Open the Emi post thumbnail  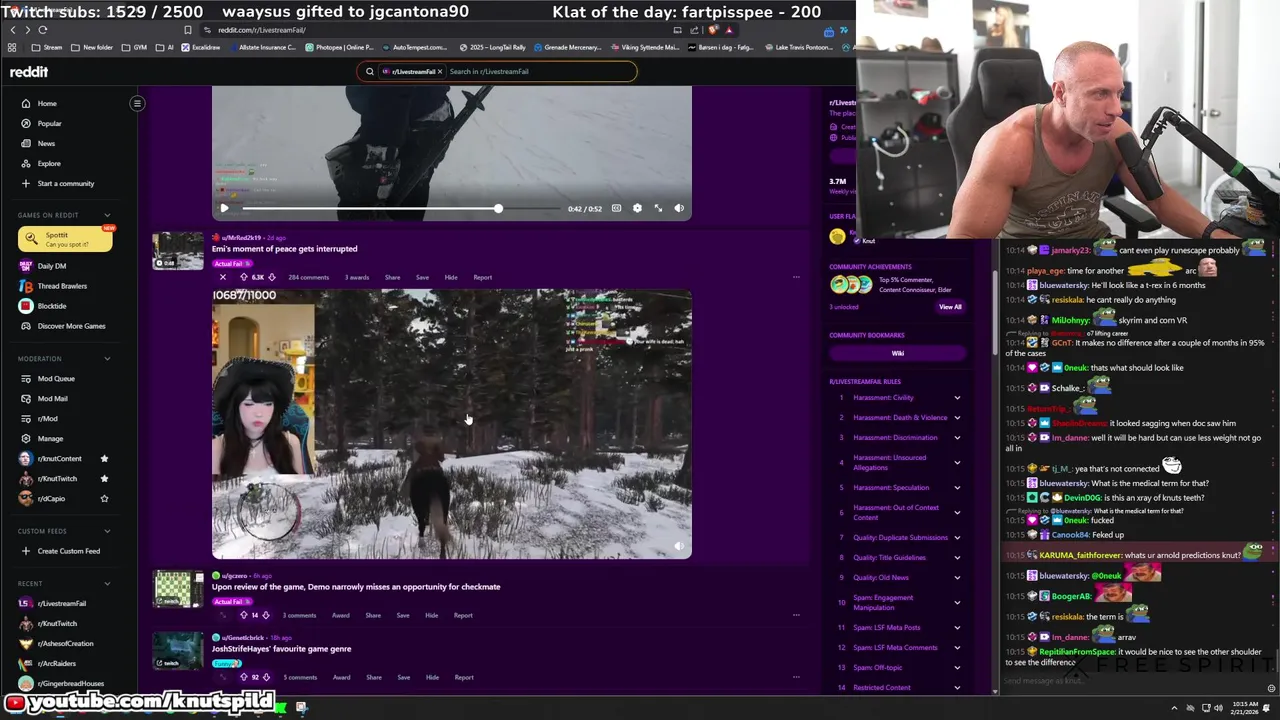[178, 251]
